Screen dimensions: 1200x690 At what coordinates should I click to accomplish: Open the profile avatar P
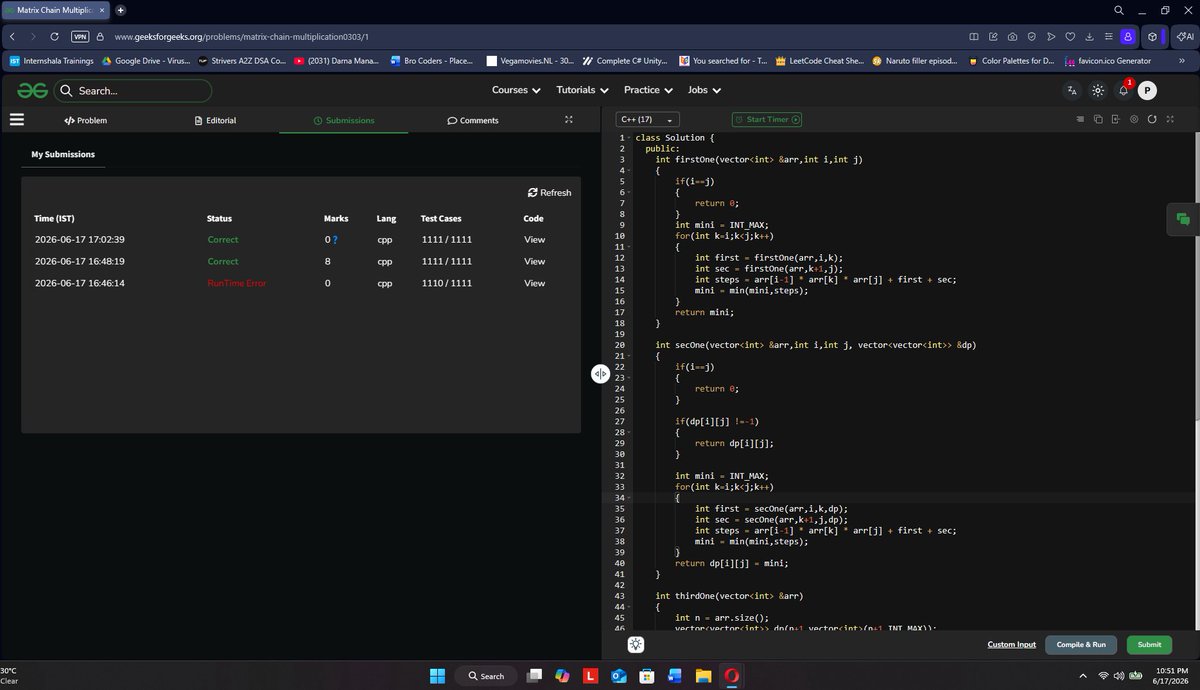pos(1147,90)
